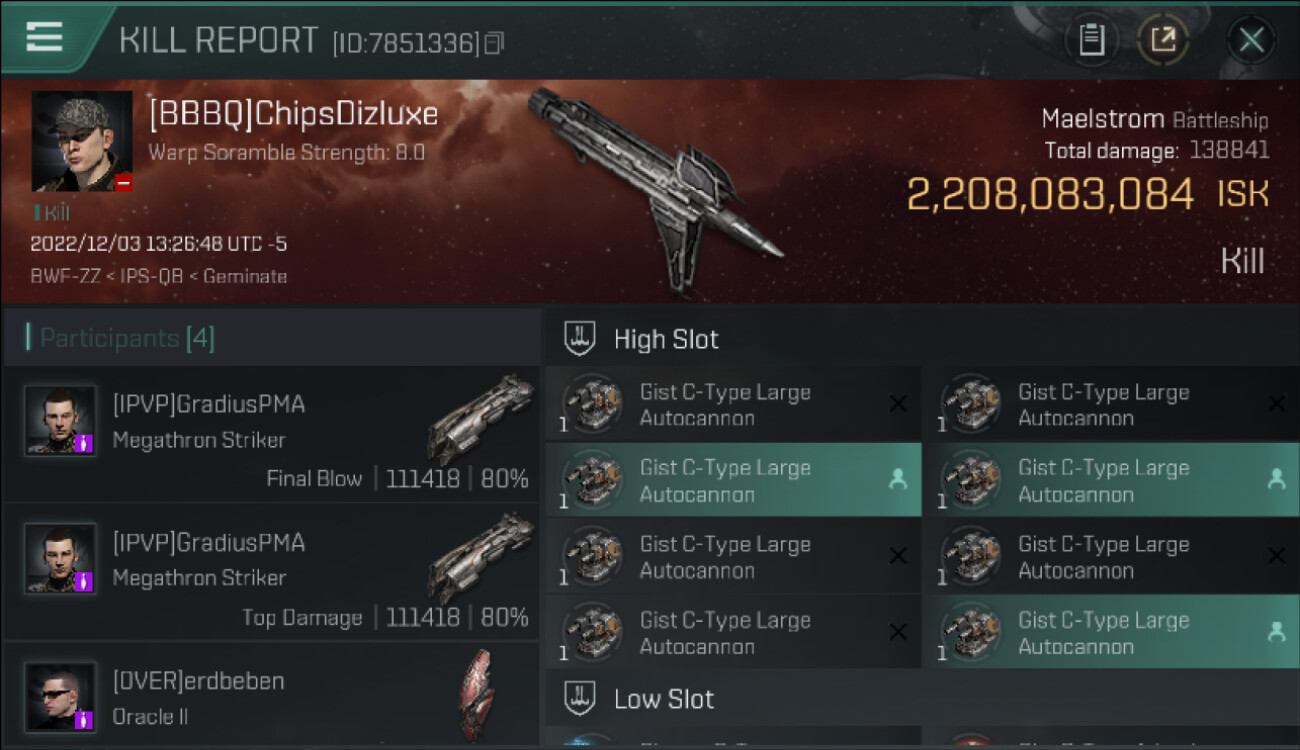The height and width of the screenshot is (750, 1300).
Task: Open the clipboard notes icon
Action: point(1091,40)
